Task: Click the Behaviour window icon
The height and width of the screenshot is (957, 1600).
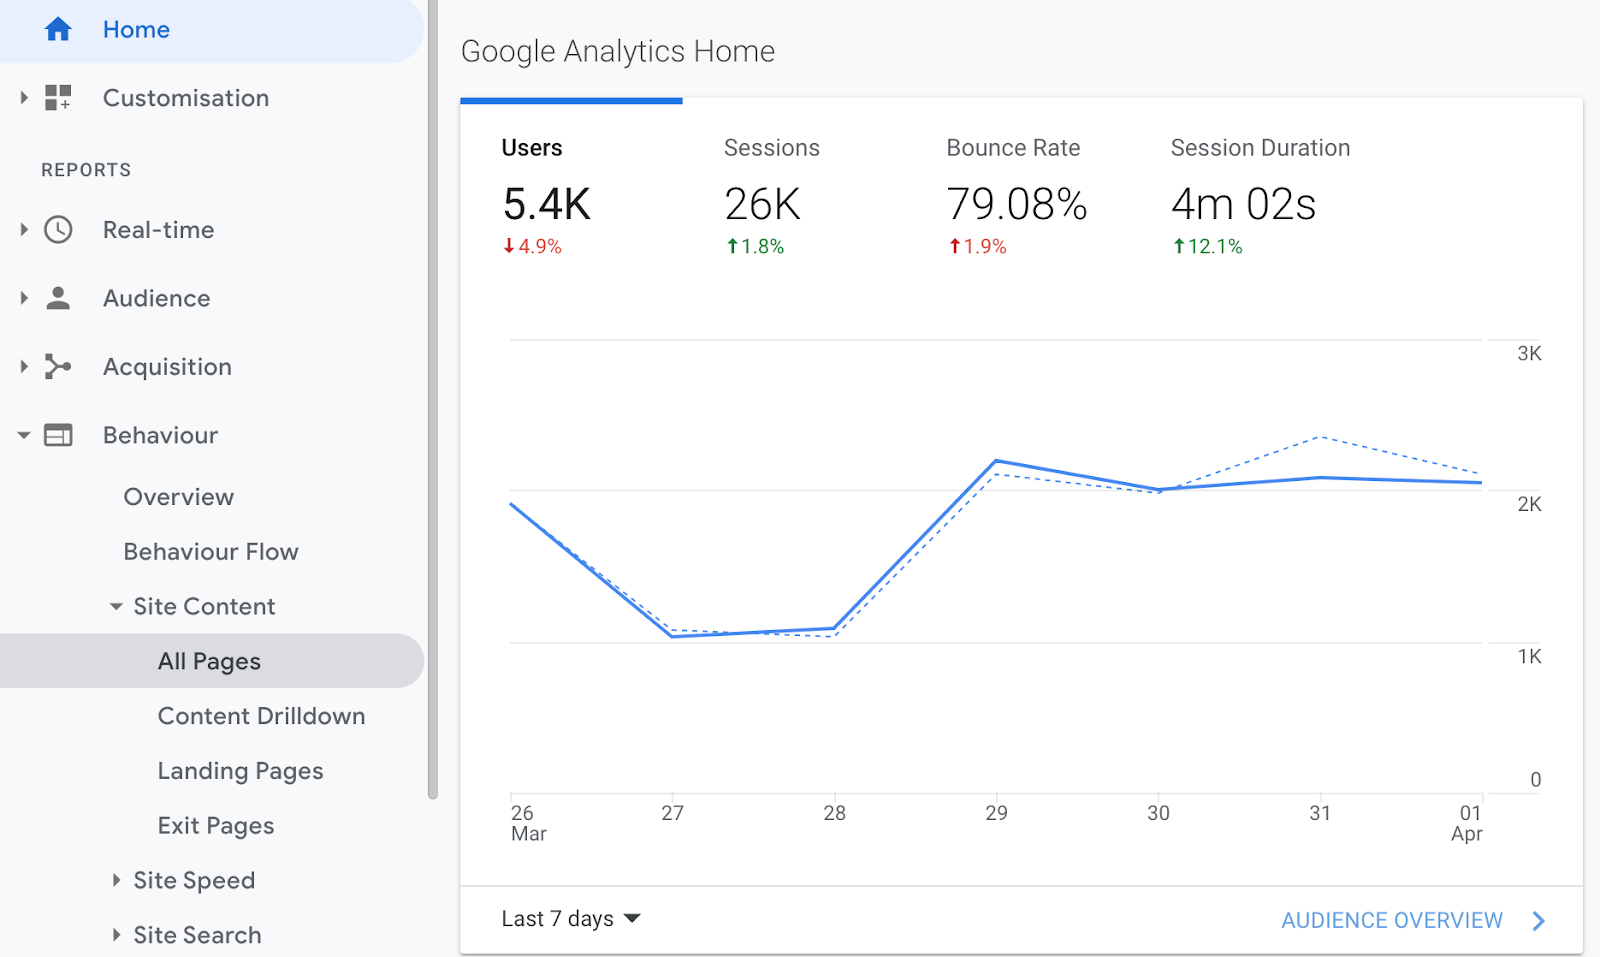Action: 58,435
